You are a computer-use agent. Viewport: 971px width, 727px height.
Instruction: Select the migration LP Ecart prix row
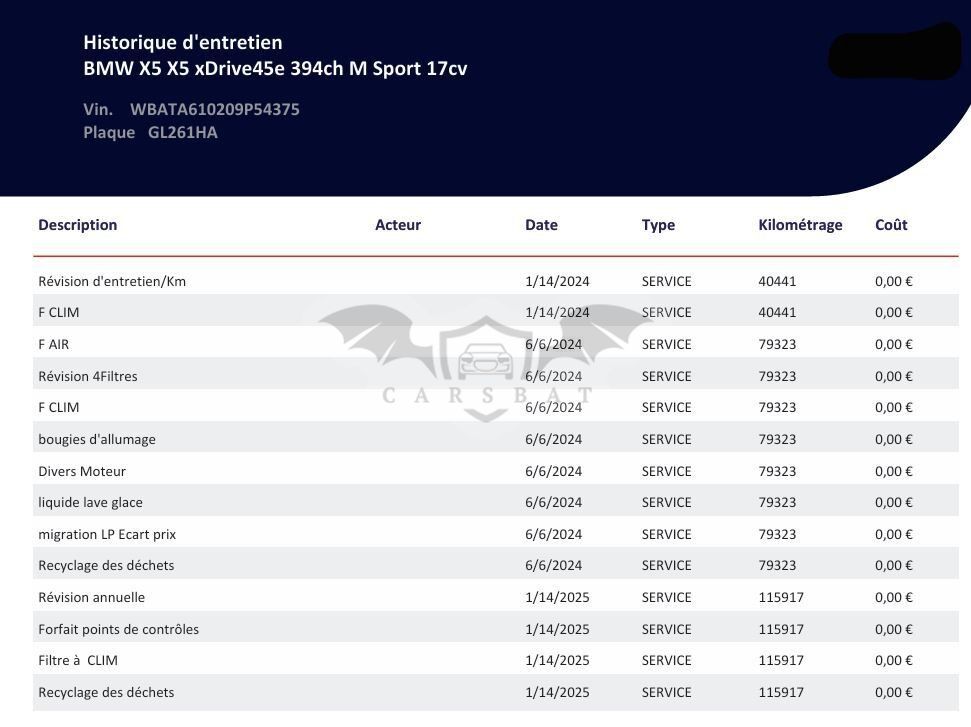495,534
